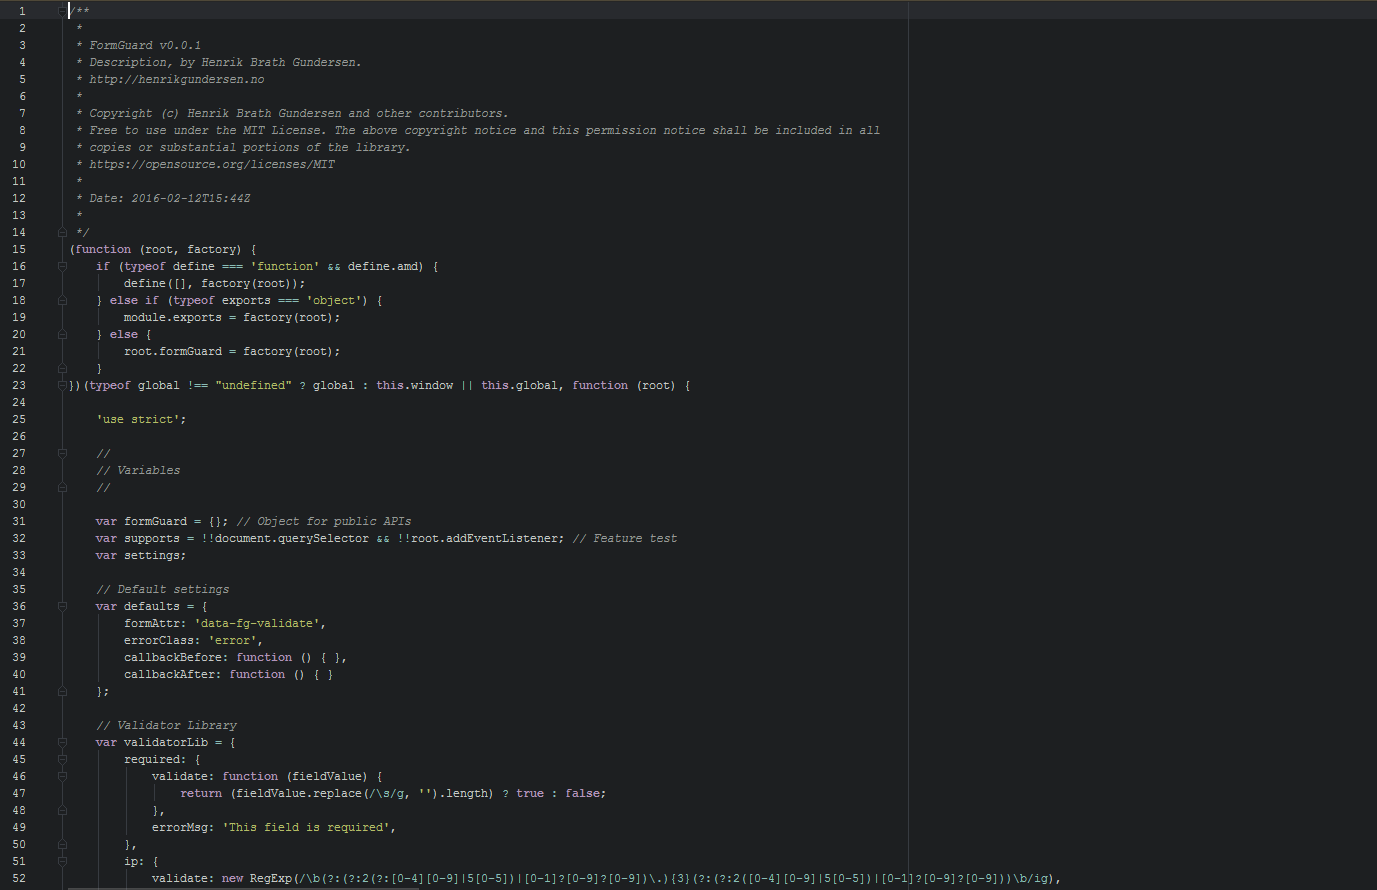Click line number 33 in the gutter

(19, 555)
